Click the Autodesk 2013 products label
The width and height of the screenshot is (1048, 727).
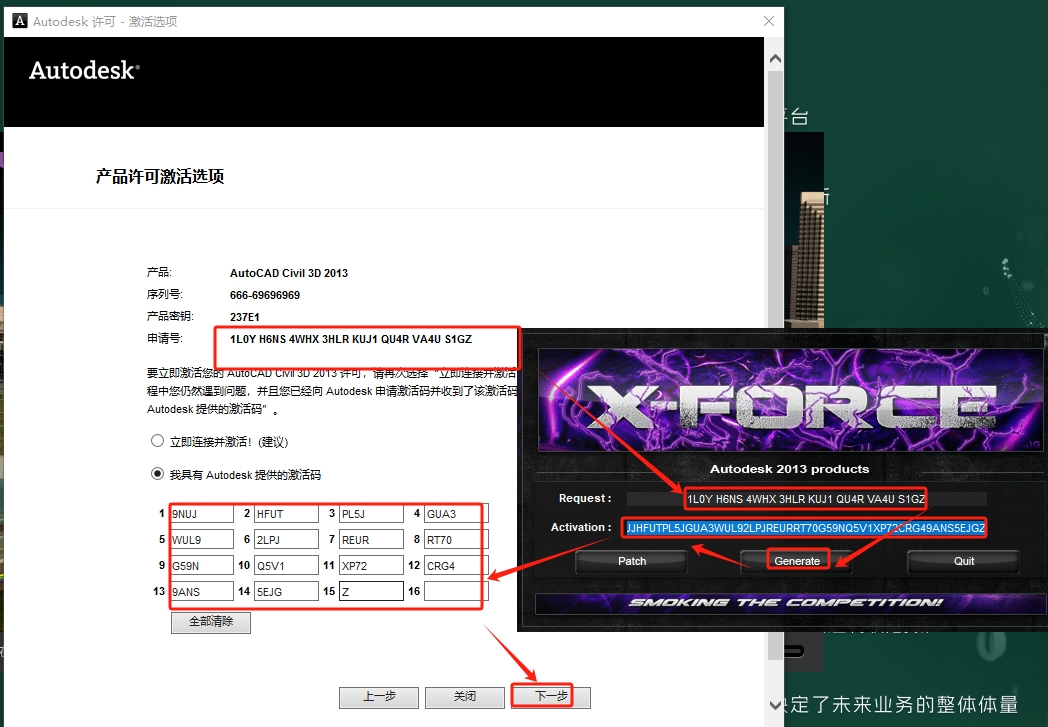coord(789,469)
